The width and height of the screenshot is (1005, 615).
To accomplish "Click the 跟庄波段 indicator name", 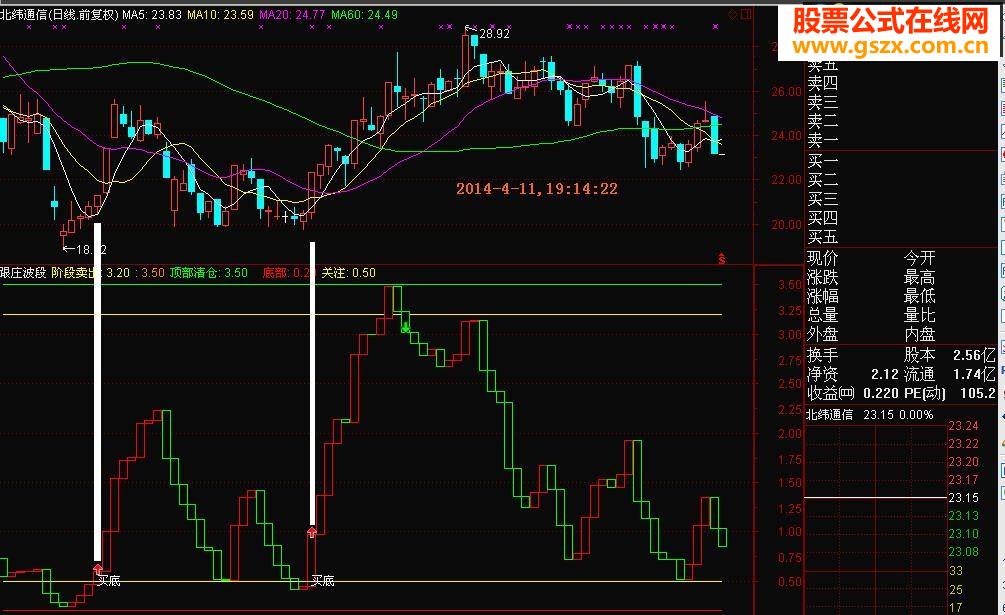I will point(23,273).
